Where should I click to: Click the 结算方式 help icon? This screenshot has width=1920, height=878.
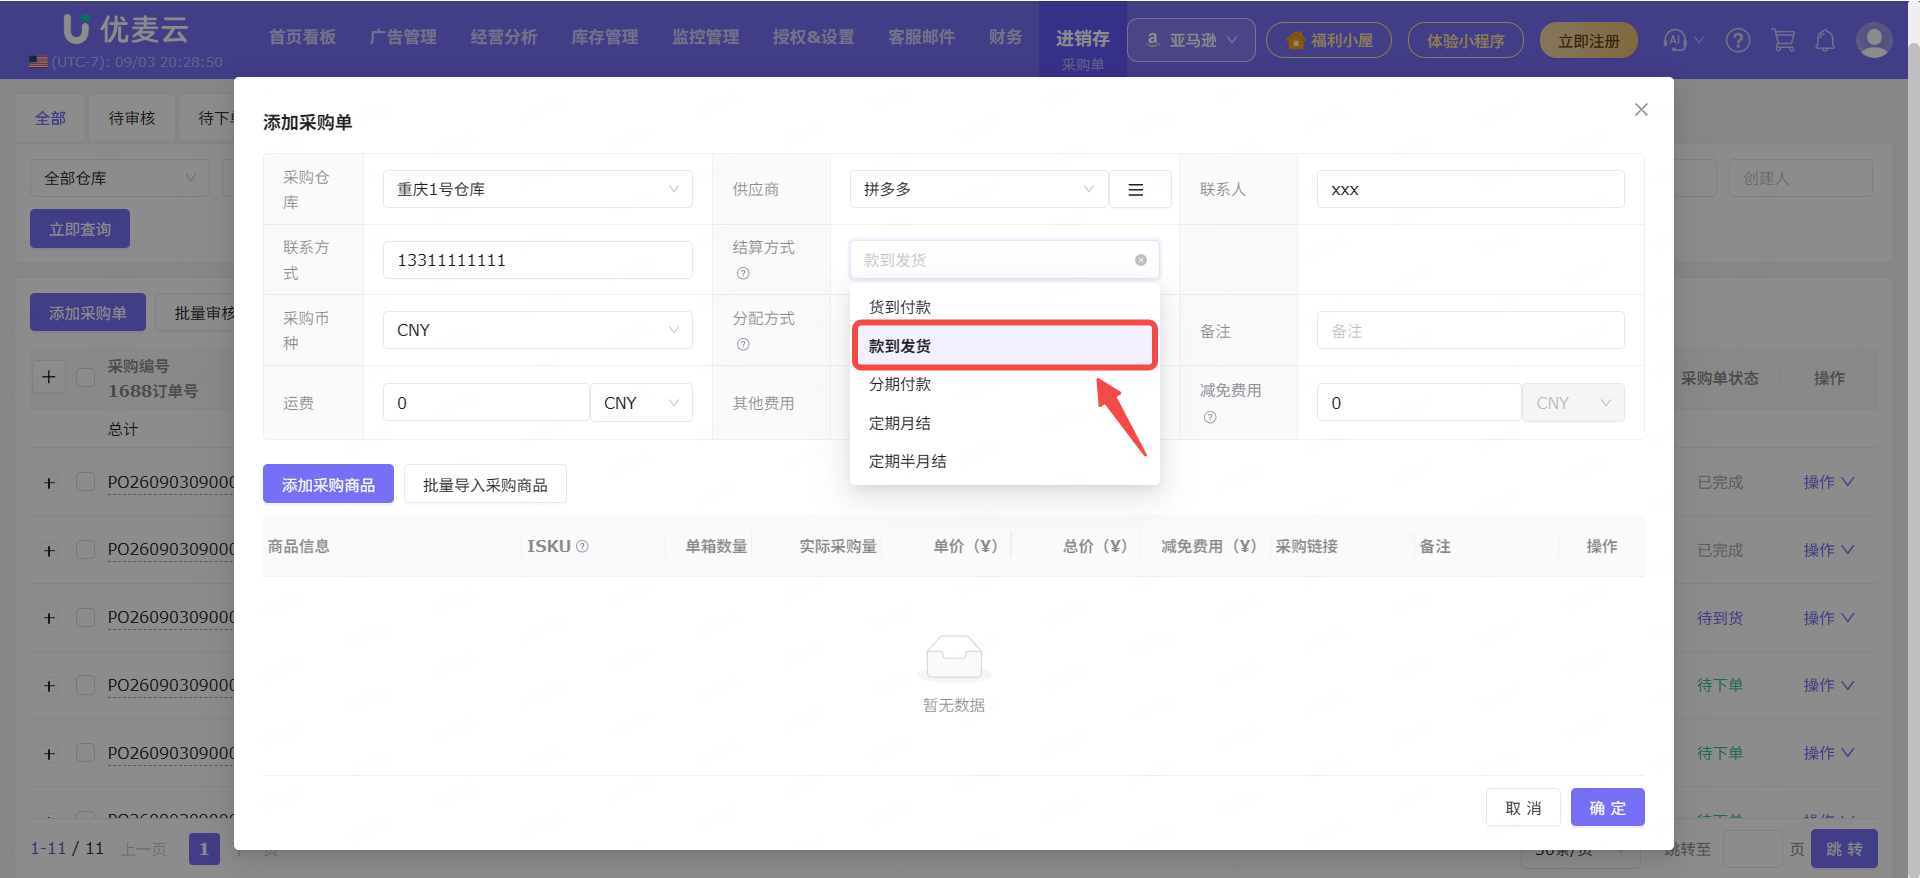(743, 273)
